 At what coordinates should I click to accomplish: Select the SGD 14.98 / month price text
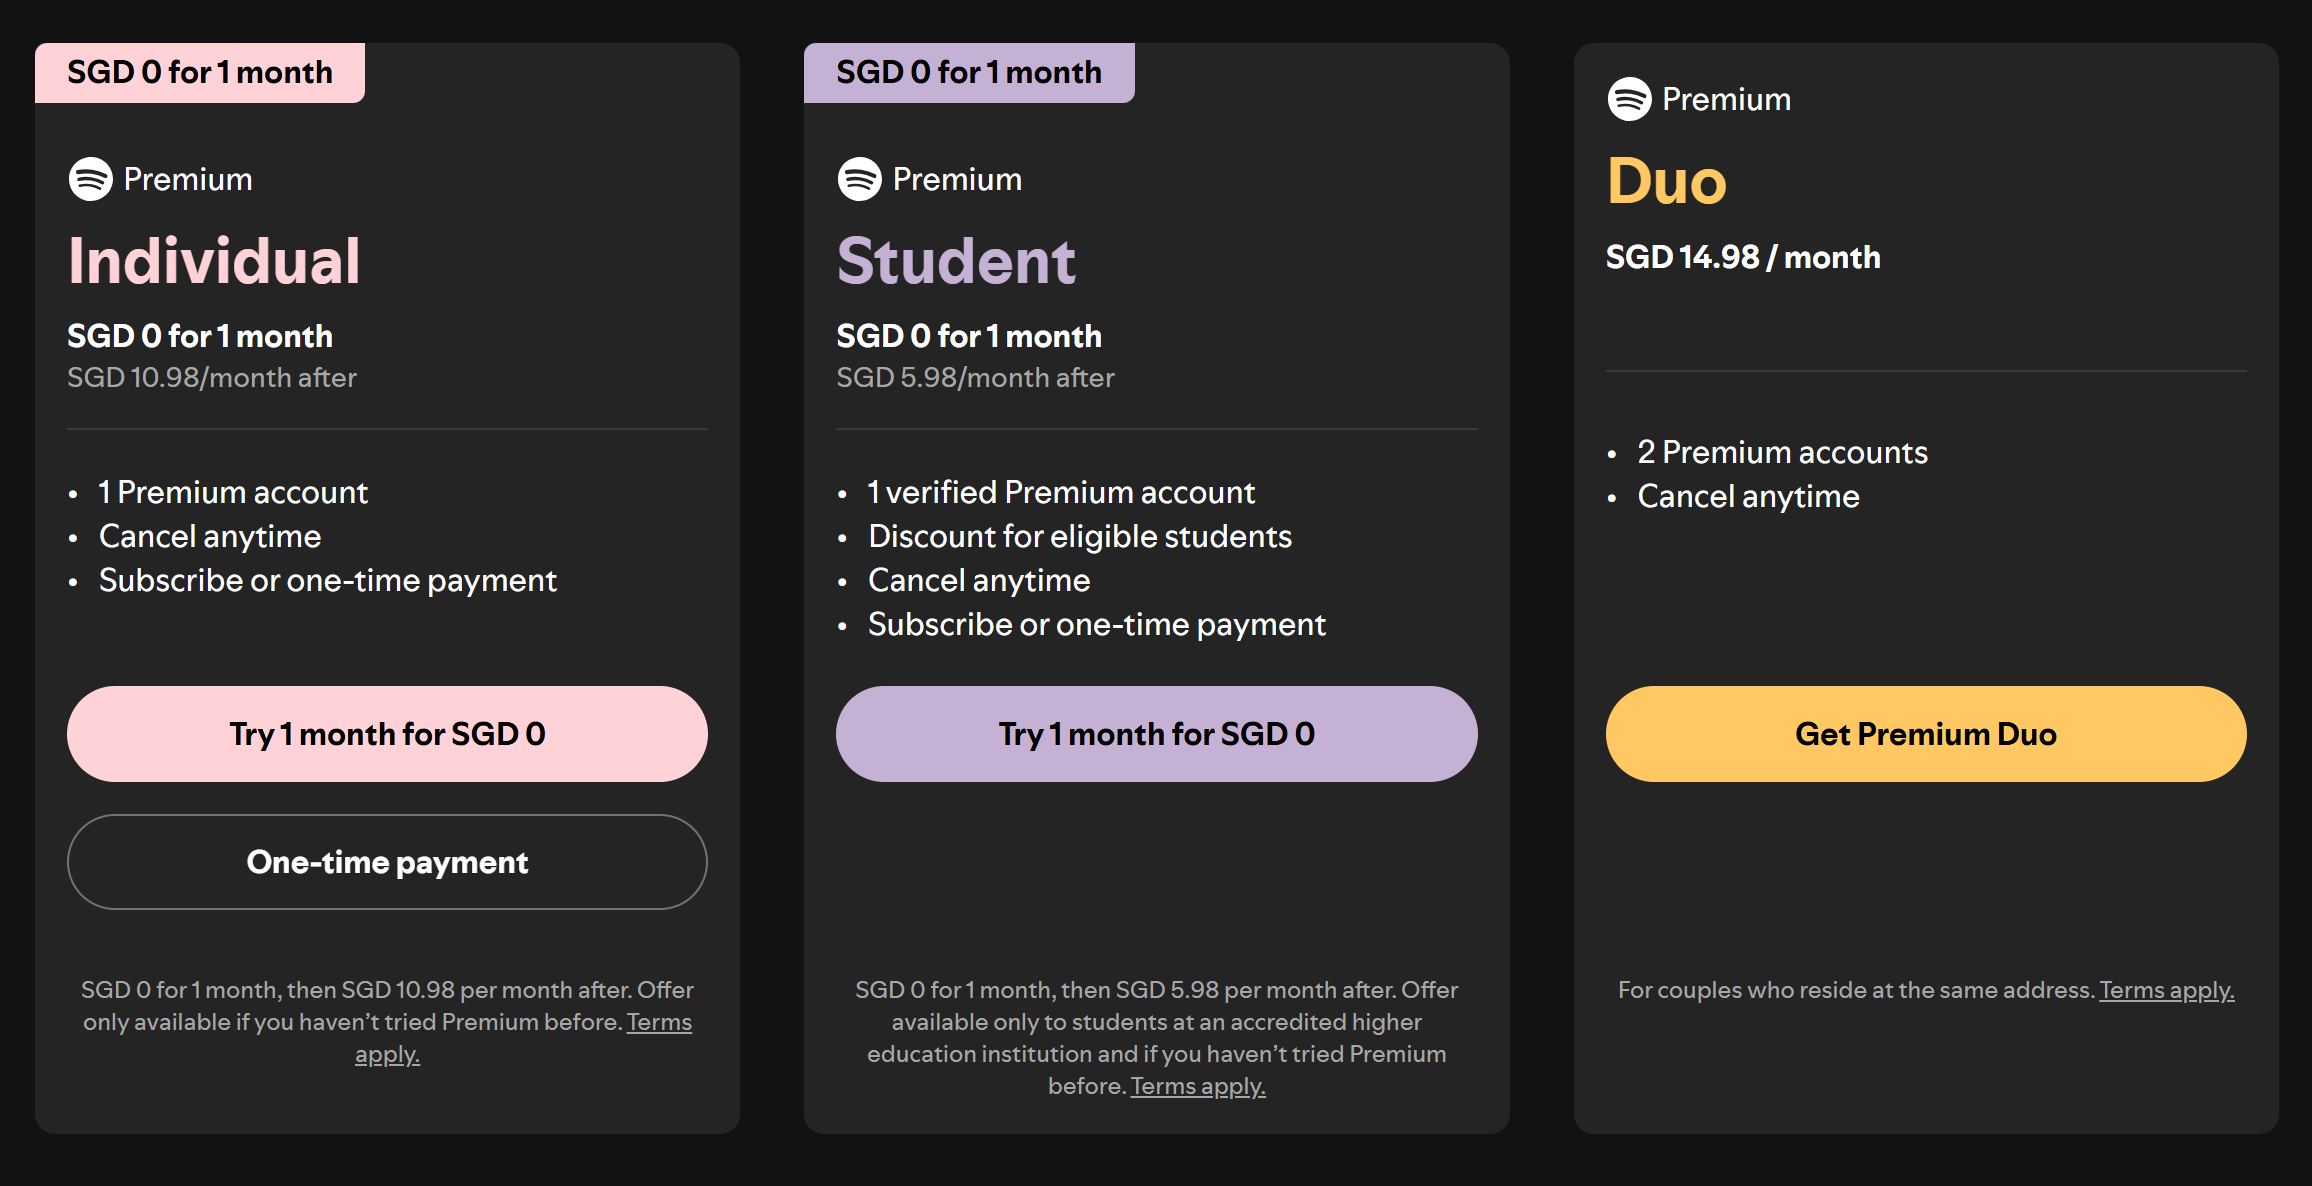[1742, 256]
